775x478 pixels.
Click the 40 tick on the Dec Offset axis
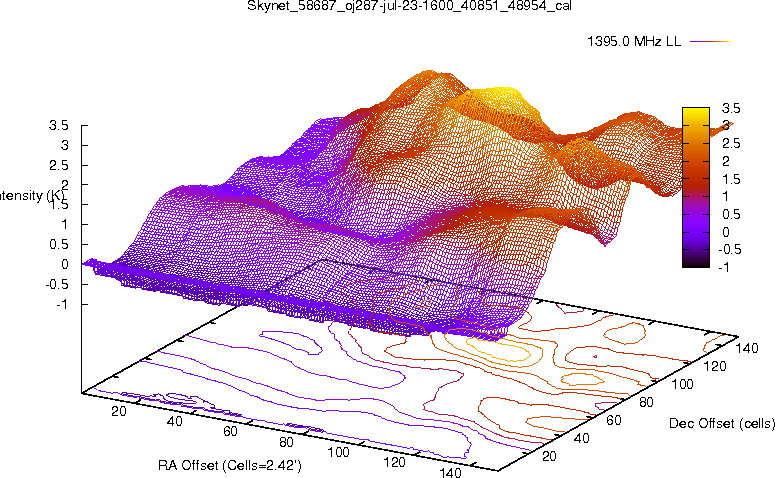click(x=582, y=438)
